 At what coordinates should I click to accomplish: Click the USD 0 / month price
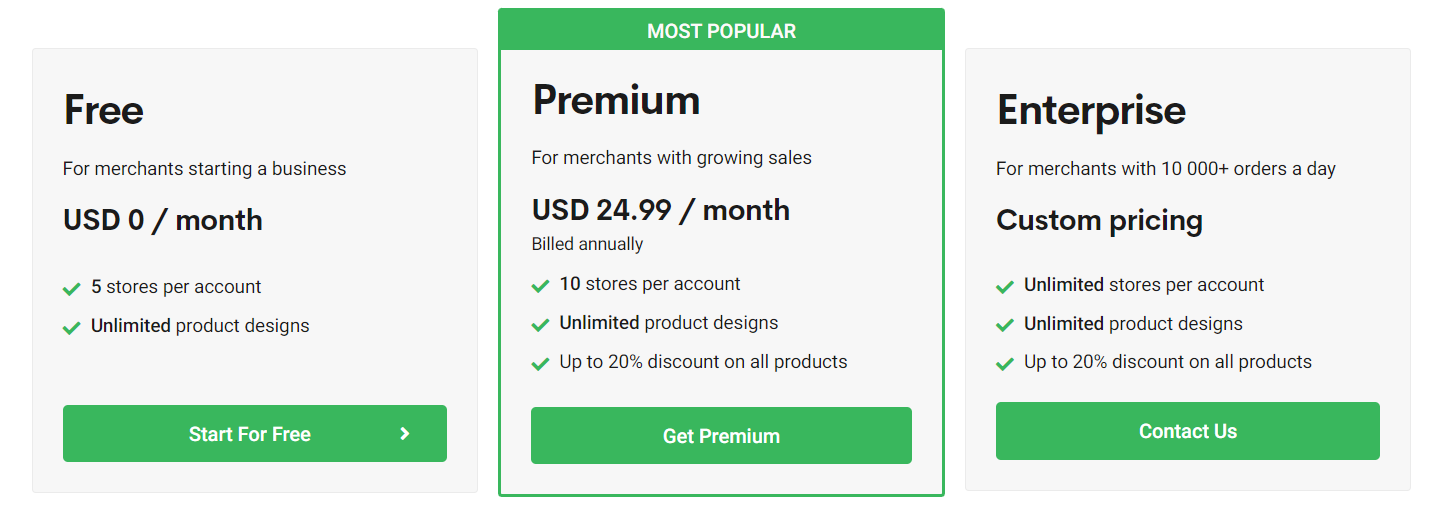tap(163, 220)
